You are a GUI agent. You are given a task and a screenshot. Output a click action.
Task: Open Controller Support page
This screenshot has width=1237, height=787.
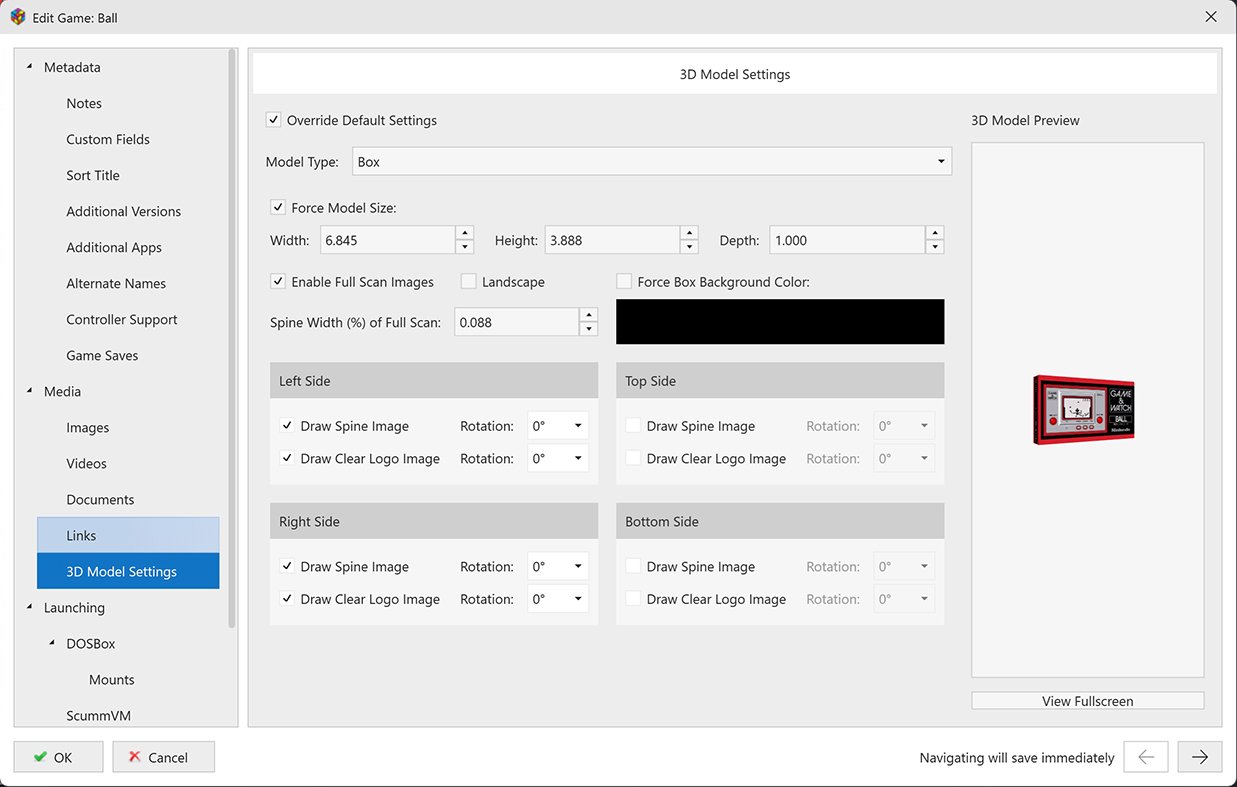(122, 319)
